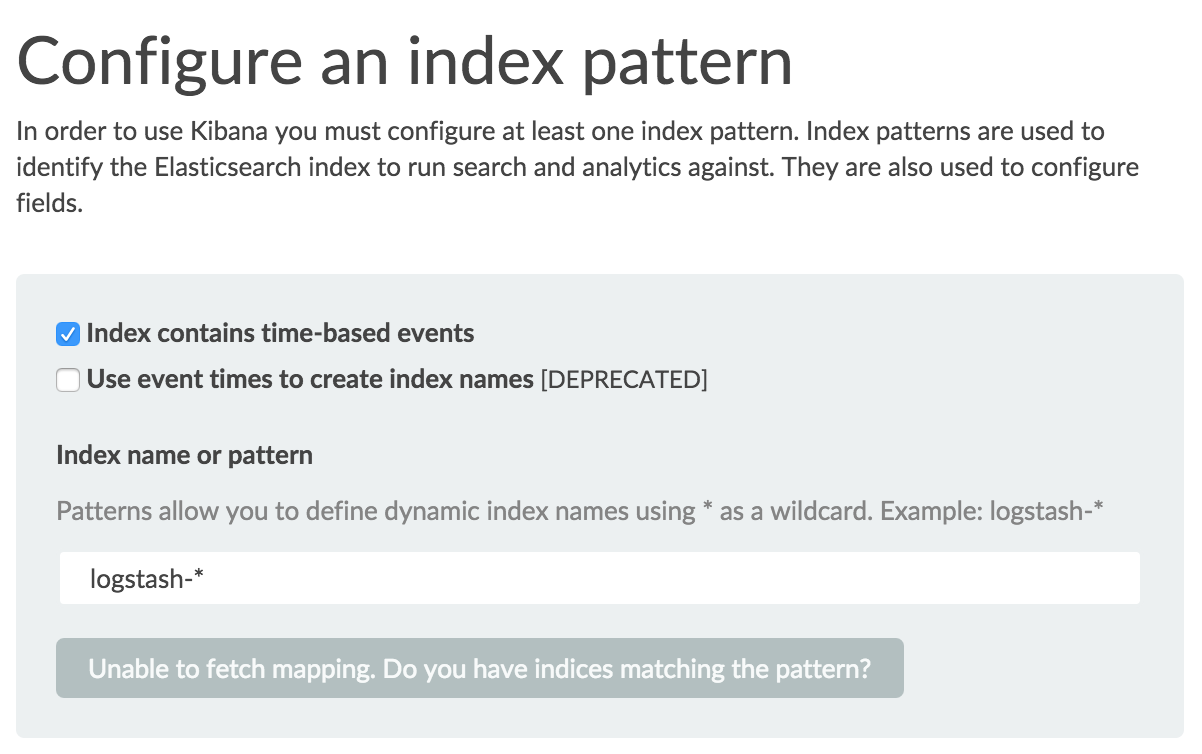Viewport: 1202px width, 754px height.
Task: Click the label "Index contains time-based events"
Action: point(280,333)
